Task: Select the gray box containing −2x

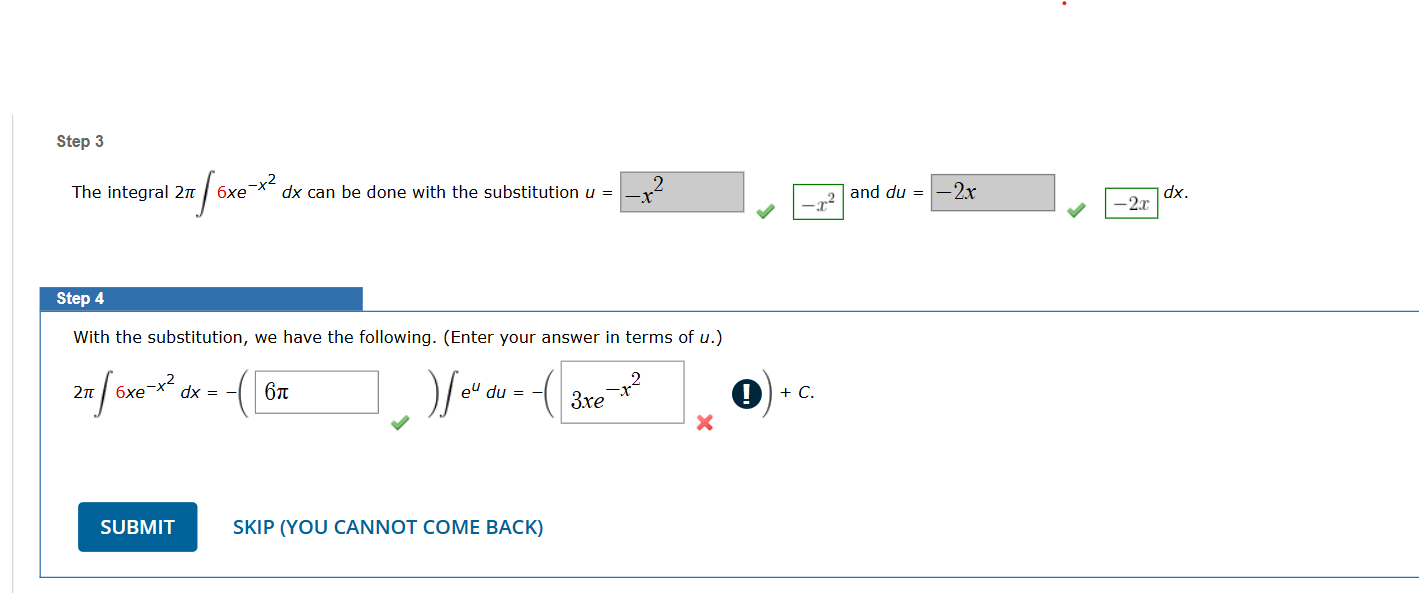Action: [x=992, y=191]
